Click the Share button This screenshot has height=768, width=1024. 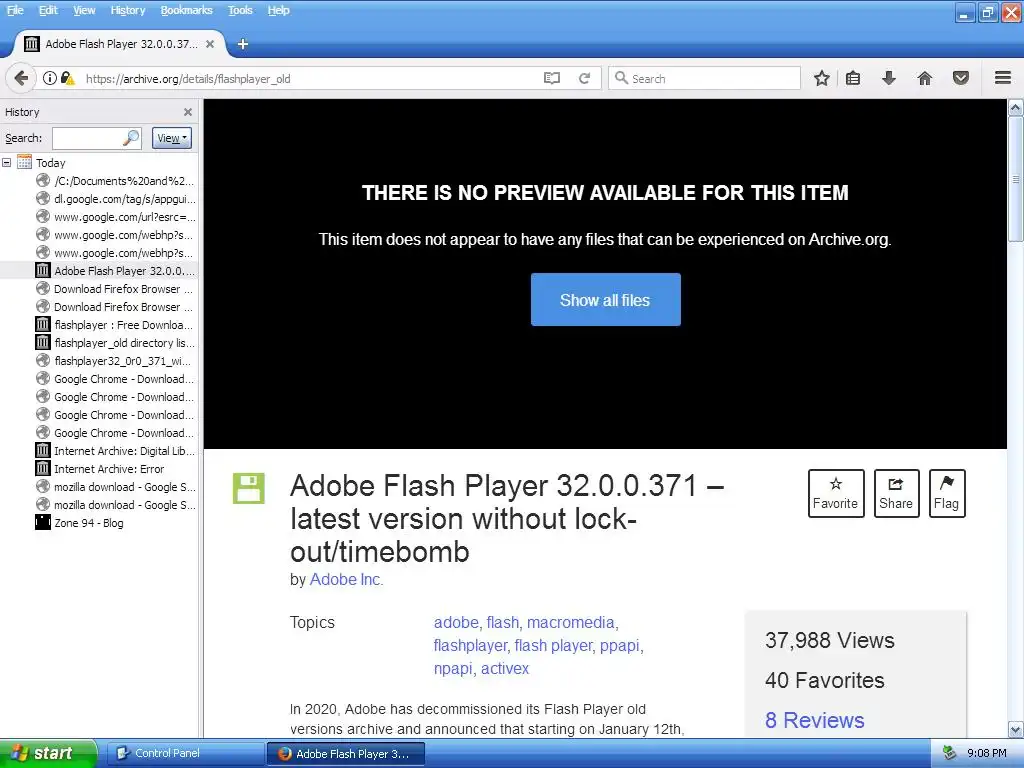point(896,493)
